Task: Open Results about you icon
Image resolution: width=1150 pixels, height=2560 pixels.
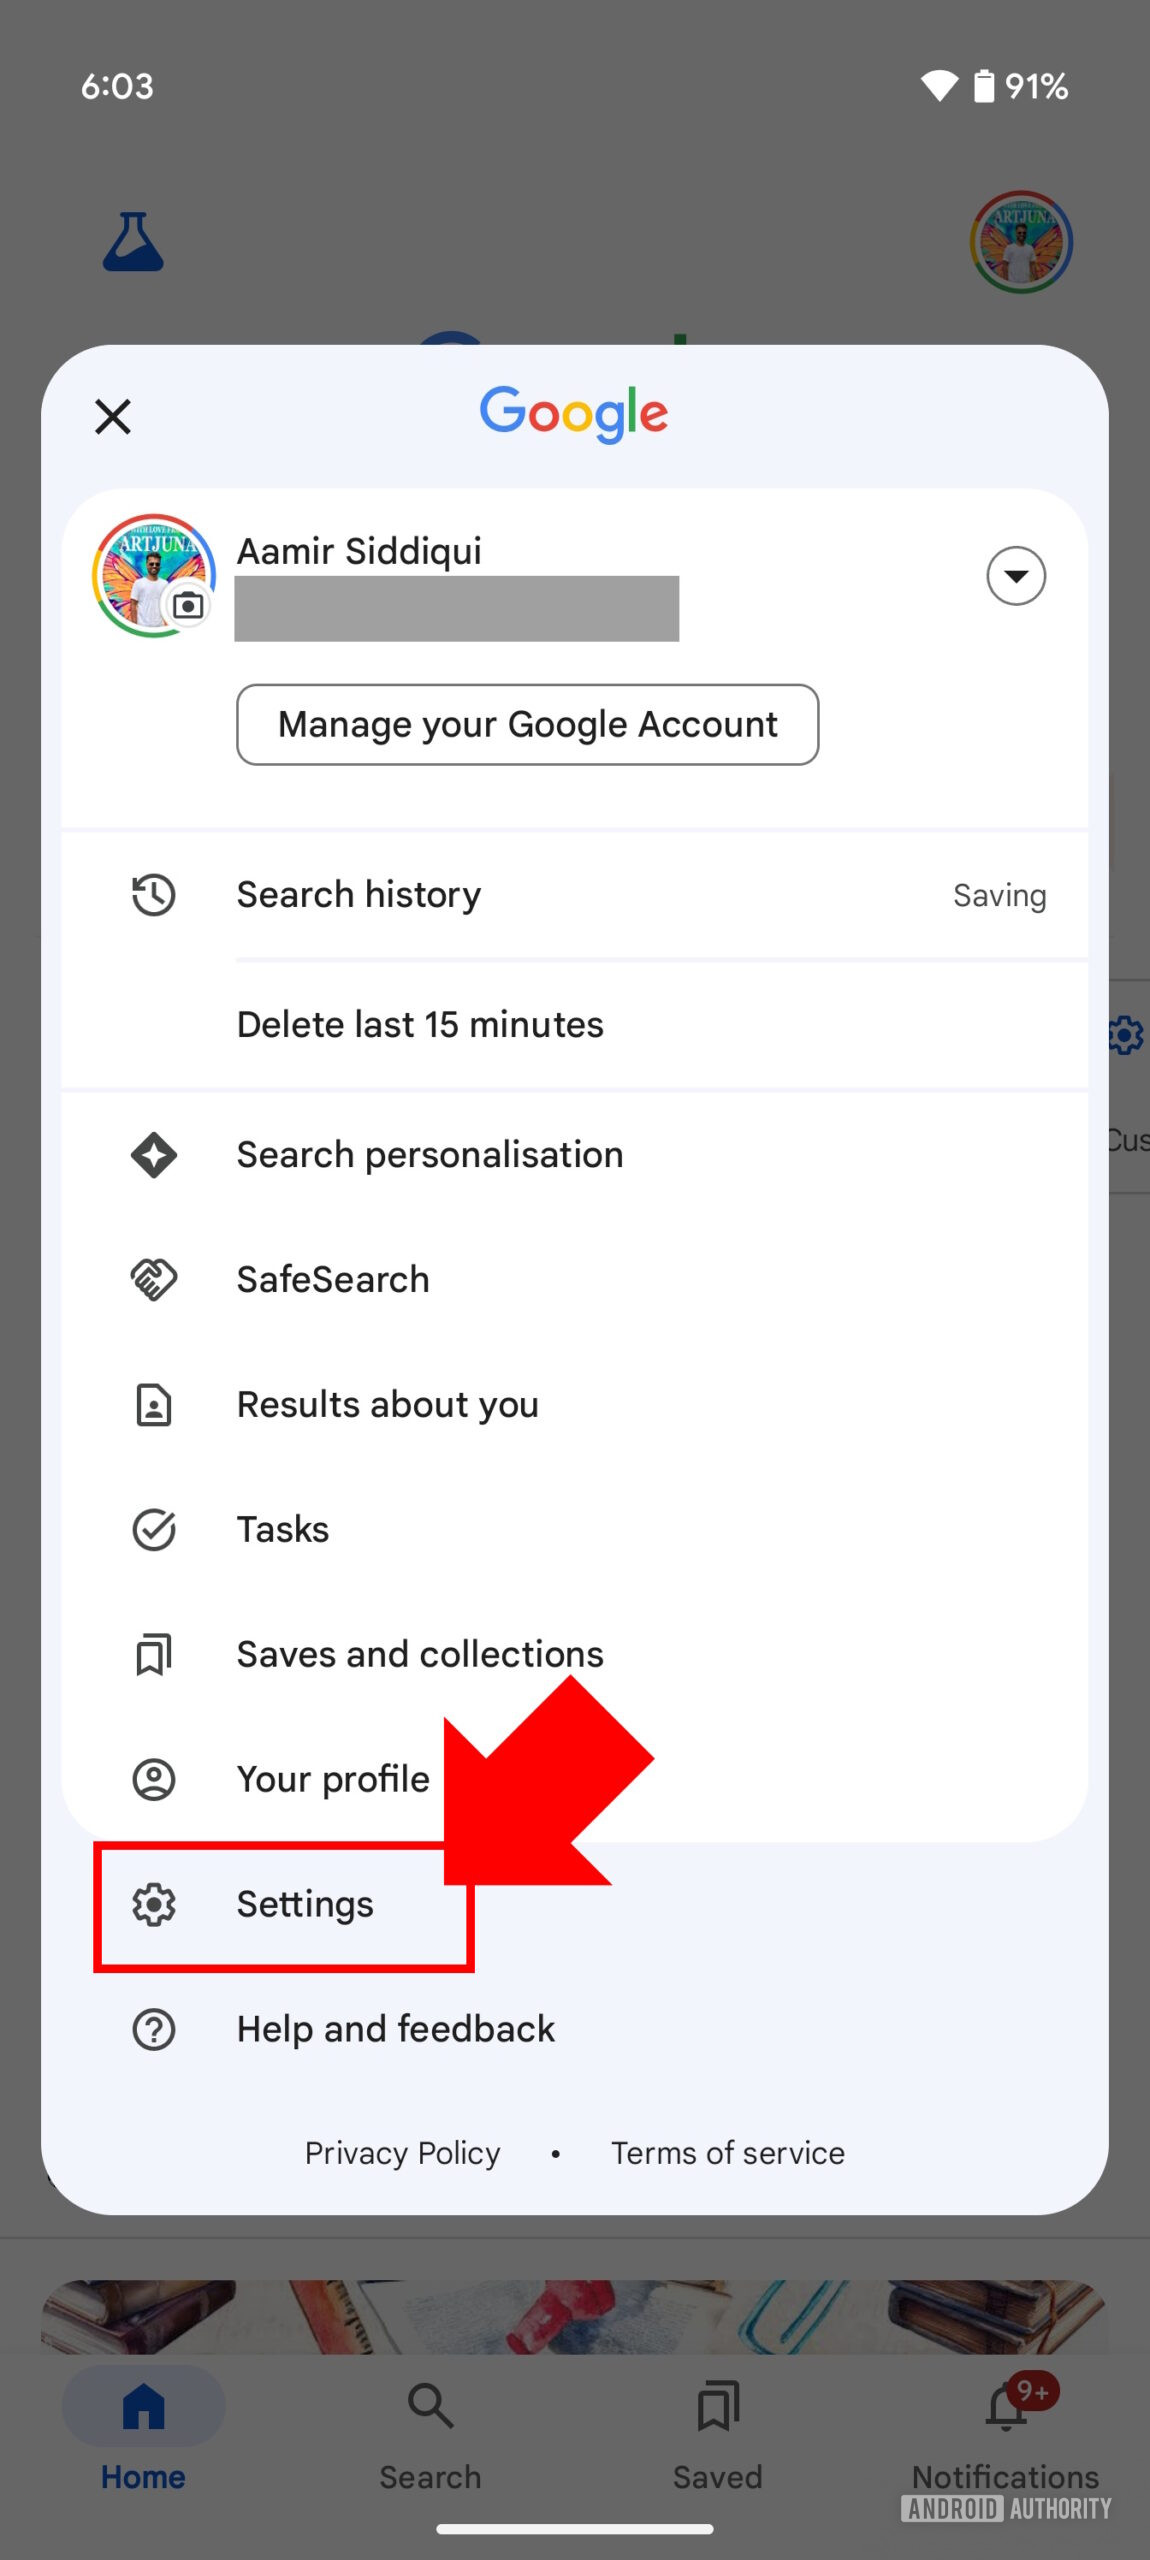Action: click(154, 1405)
